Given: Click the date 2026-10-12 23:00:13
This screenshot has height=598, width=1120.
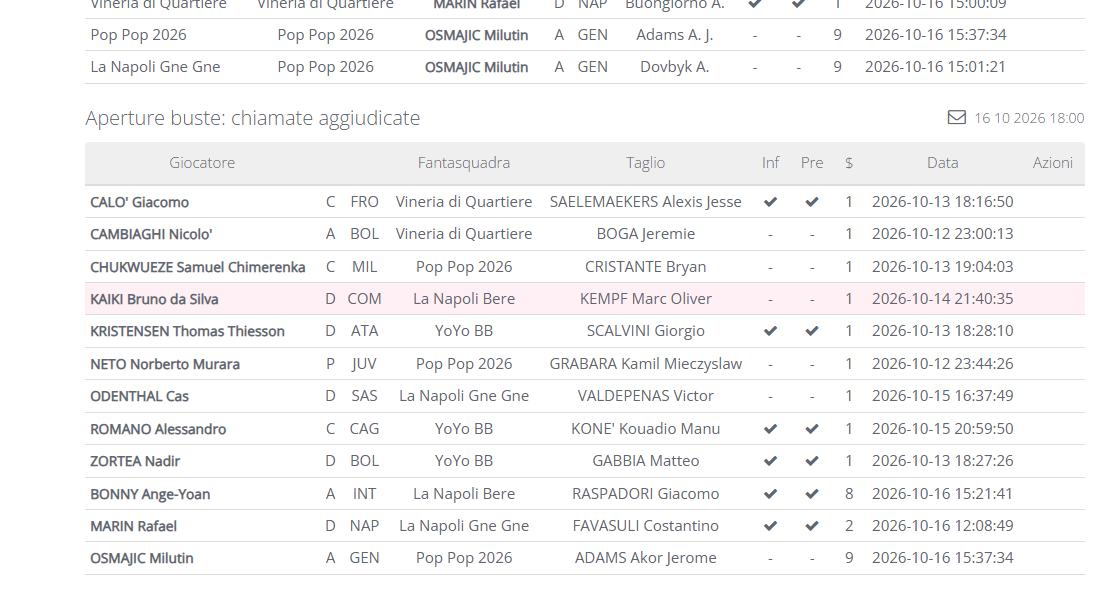Looking at the screenshot, I should coord(943,234).
